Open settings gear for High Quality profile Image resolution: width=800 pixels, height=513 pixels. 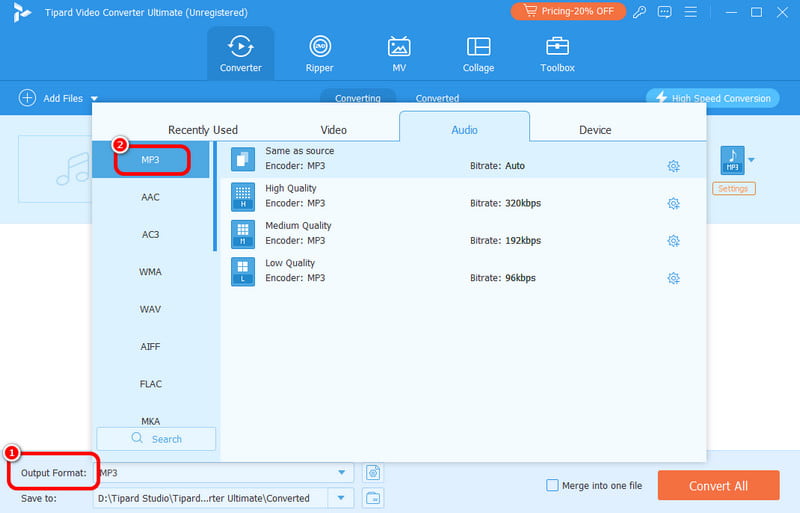coord(673,203)
